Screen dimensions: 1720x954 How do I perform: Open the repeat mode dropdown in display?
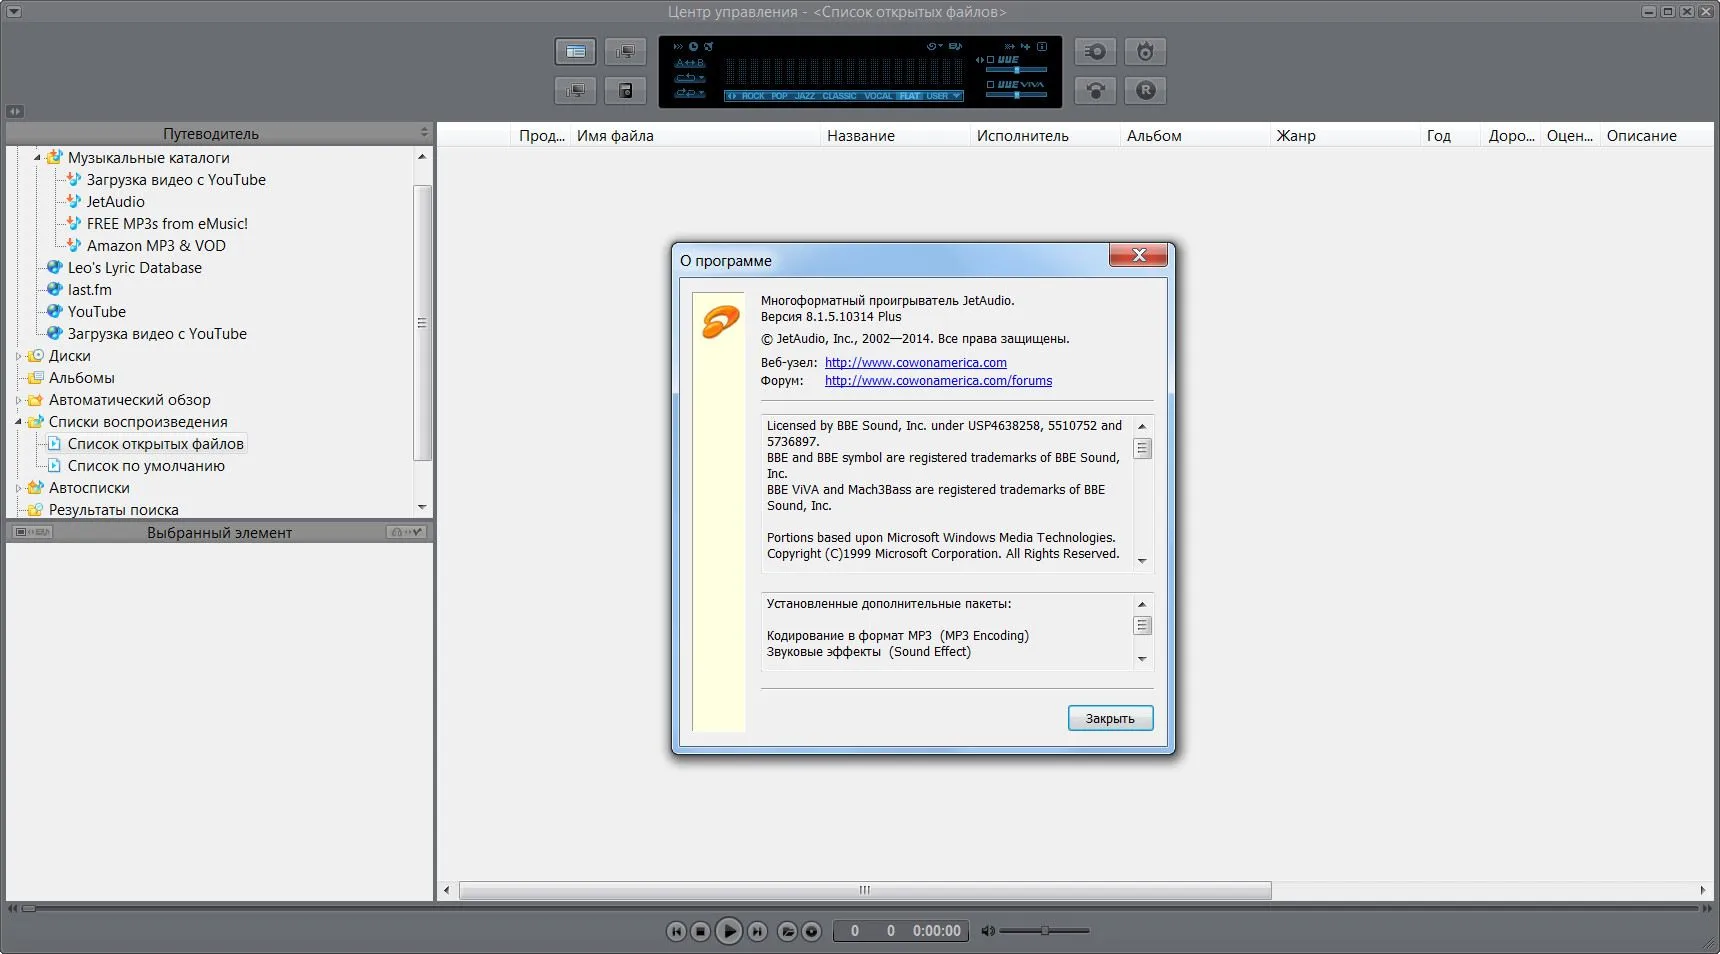pos(690,78)
